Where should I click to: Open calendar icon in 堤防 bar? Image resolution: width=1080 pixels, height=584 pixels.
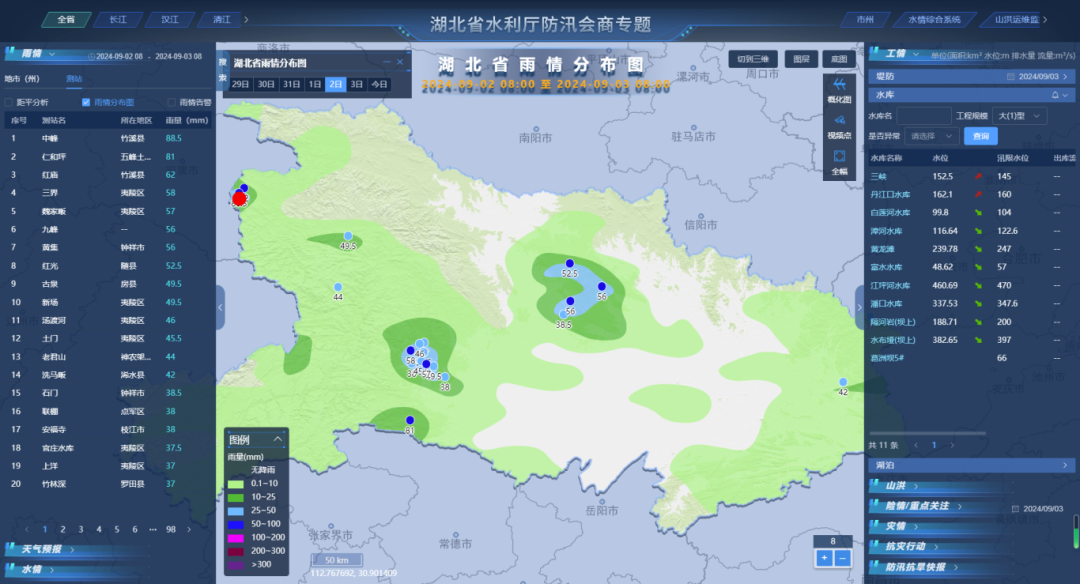point(1010,76)
